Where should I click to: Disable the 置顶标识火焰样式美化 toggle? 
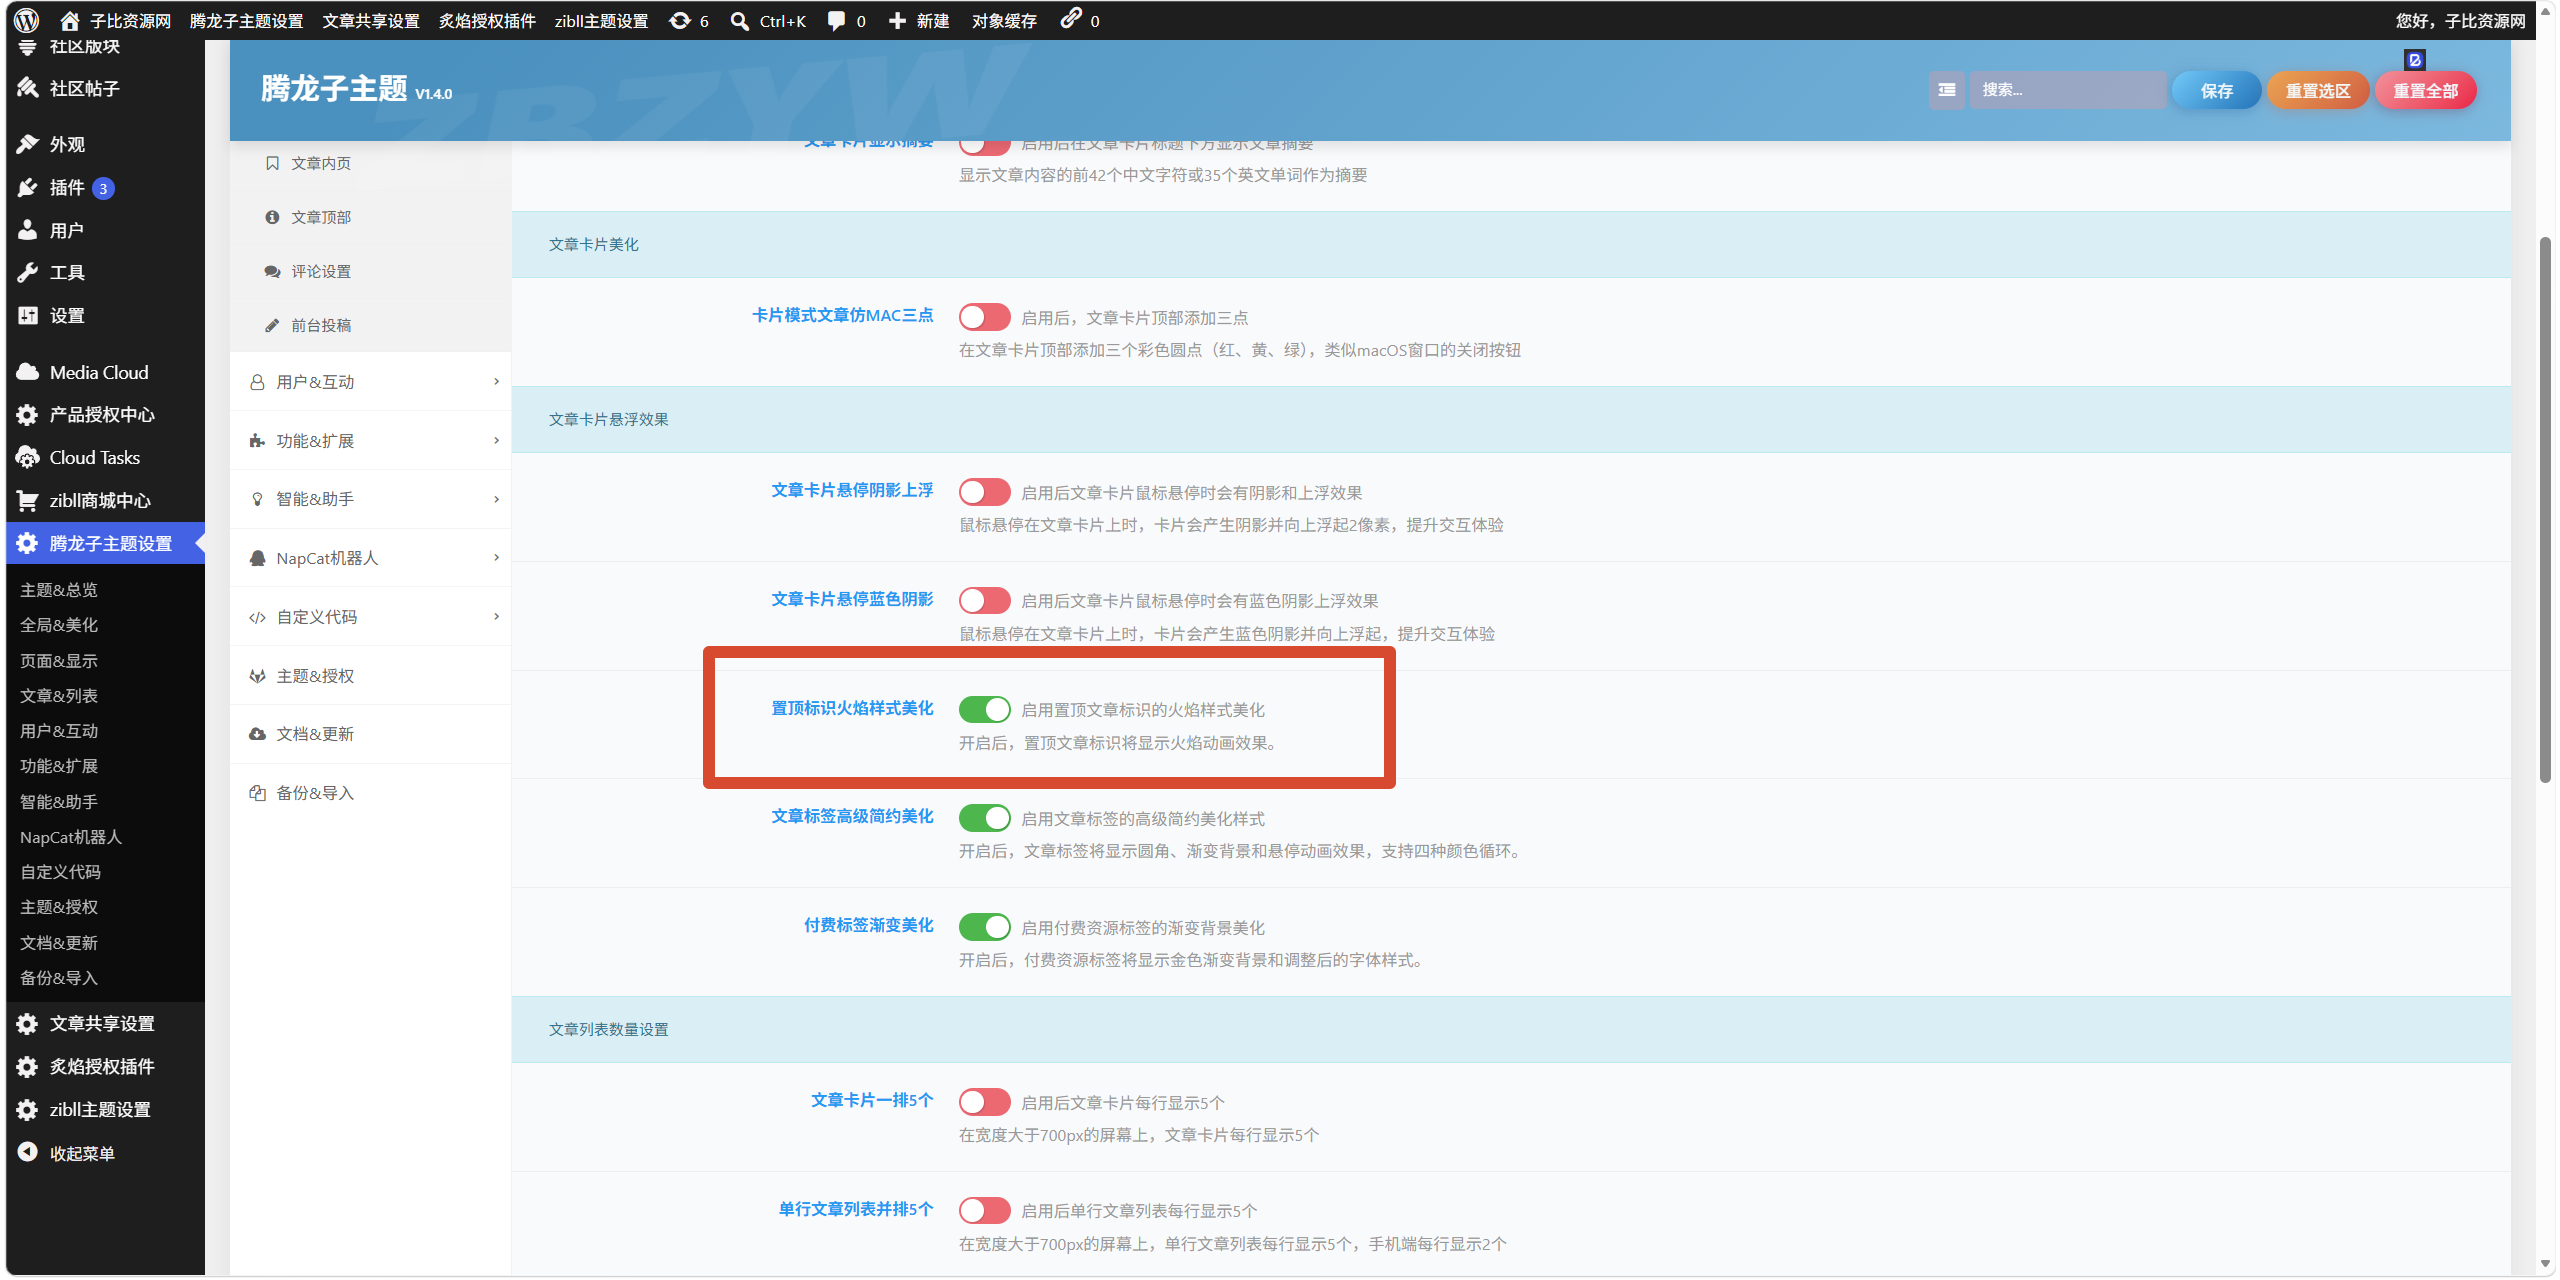pyautogui.click(x=984, y=709)
